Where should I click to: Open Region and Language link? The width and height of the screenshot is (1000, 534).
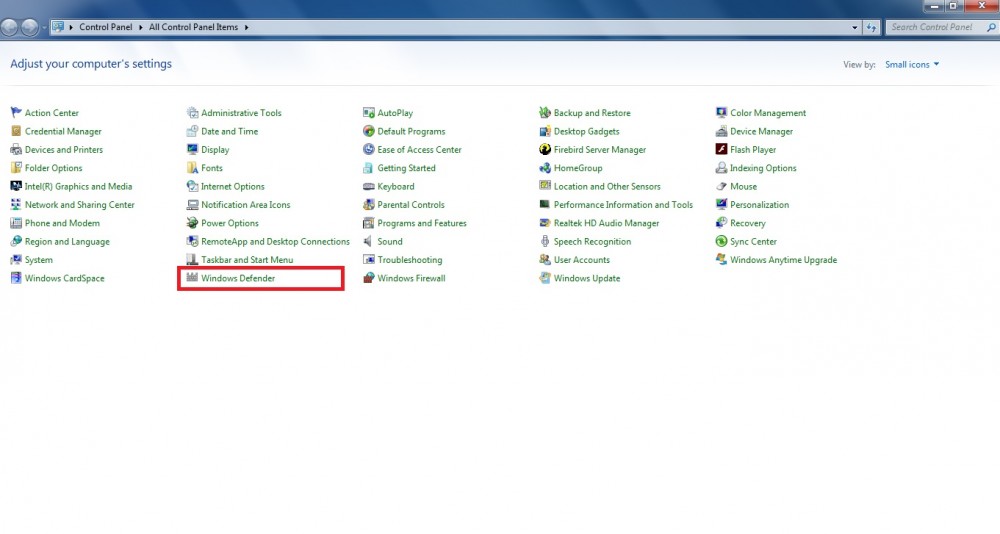point(67,242)
